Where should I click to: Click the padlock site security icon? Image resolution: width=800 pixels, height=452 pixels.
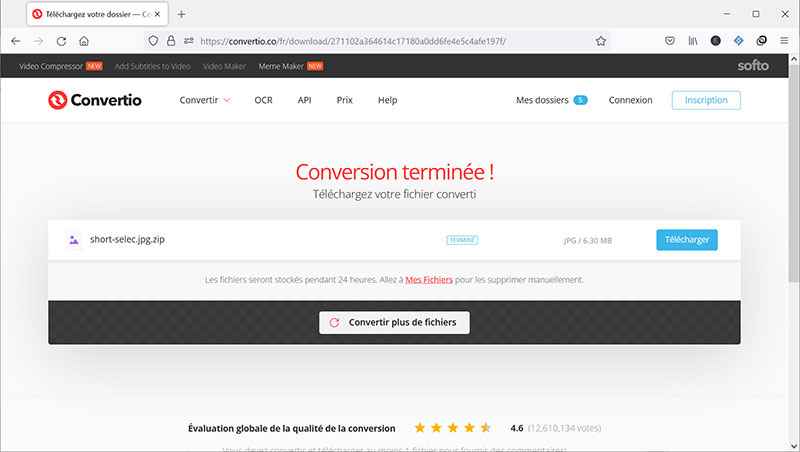(x=171, y=41)
